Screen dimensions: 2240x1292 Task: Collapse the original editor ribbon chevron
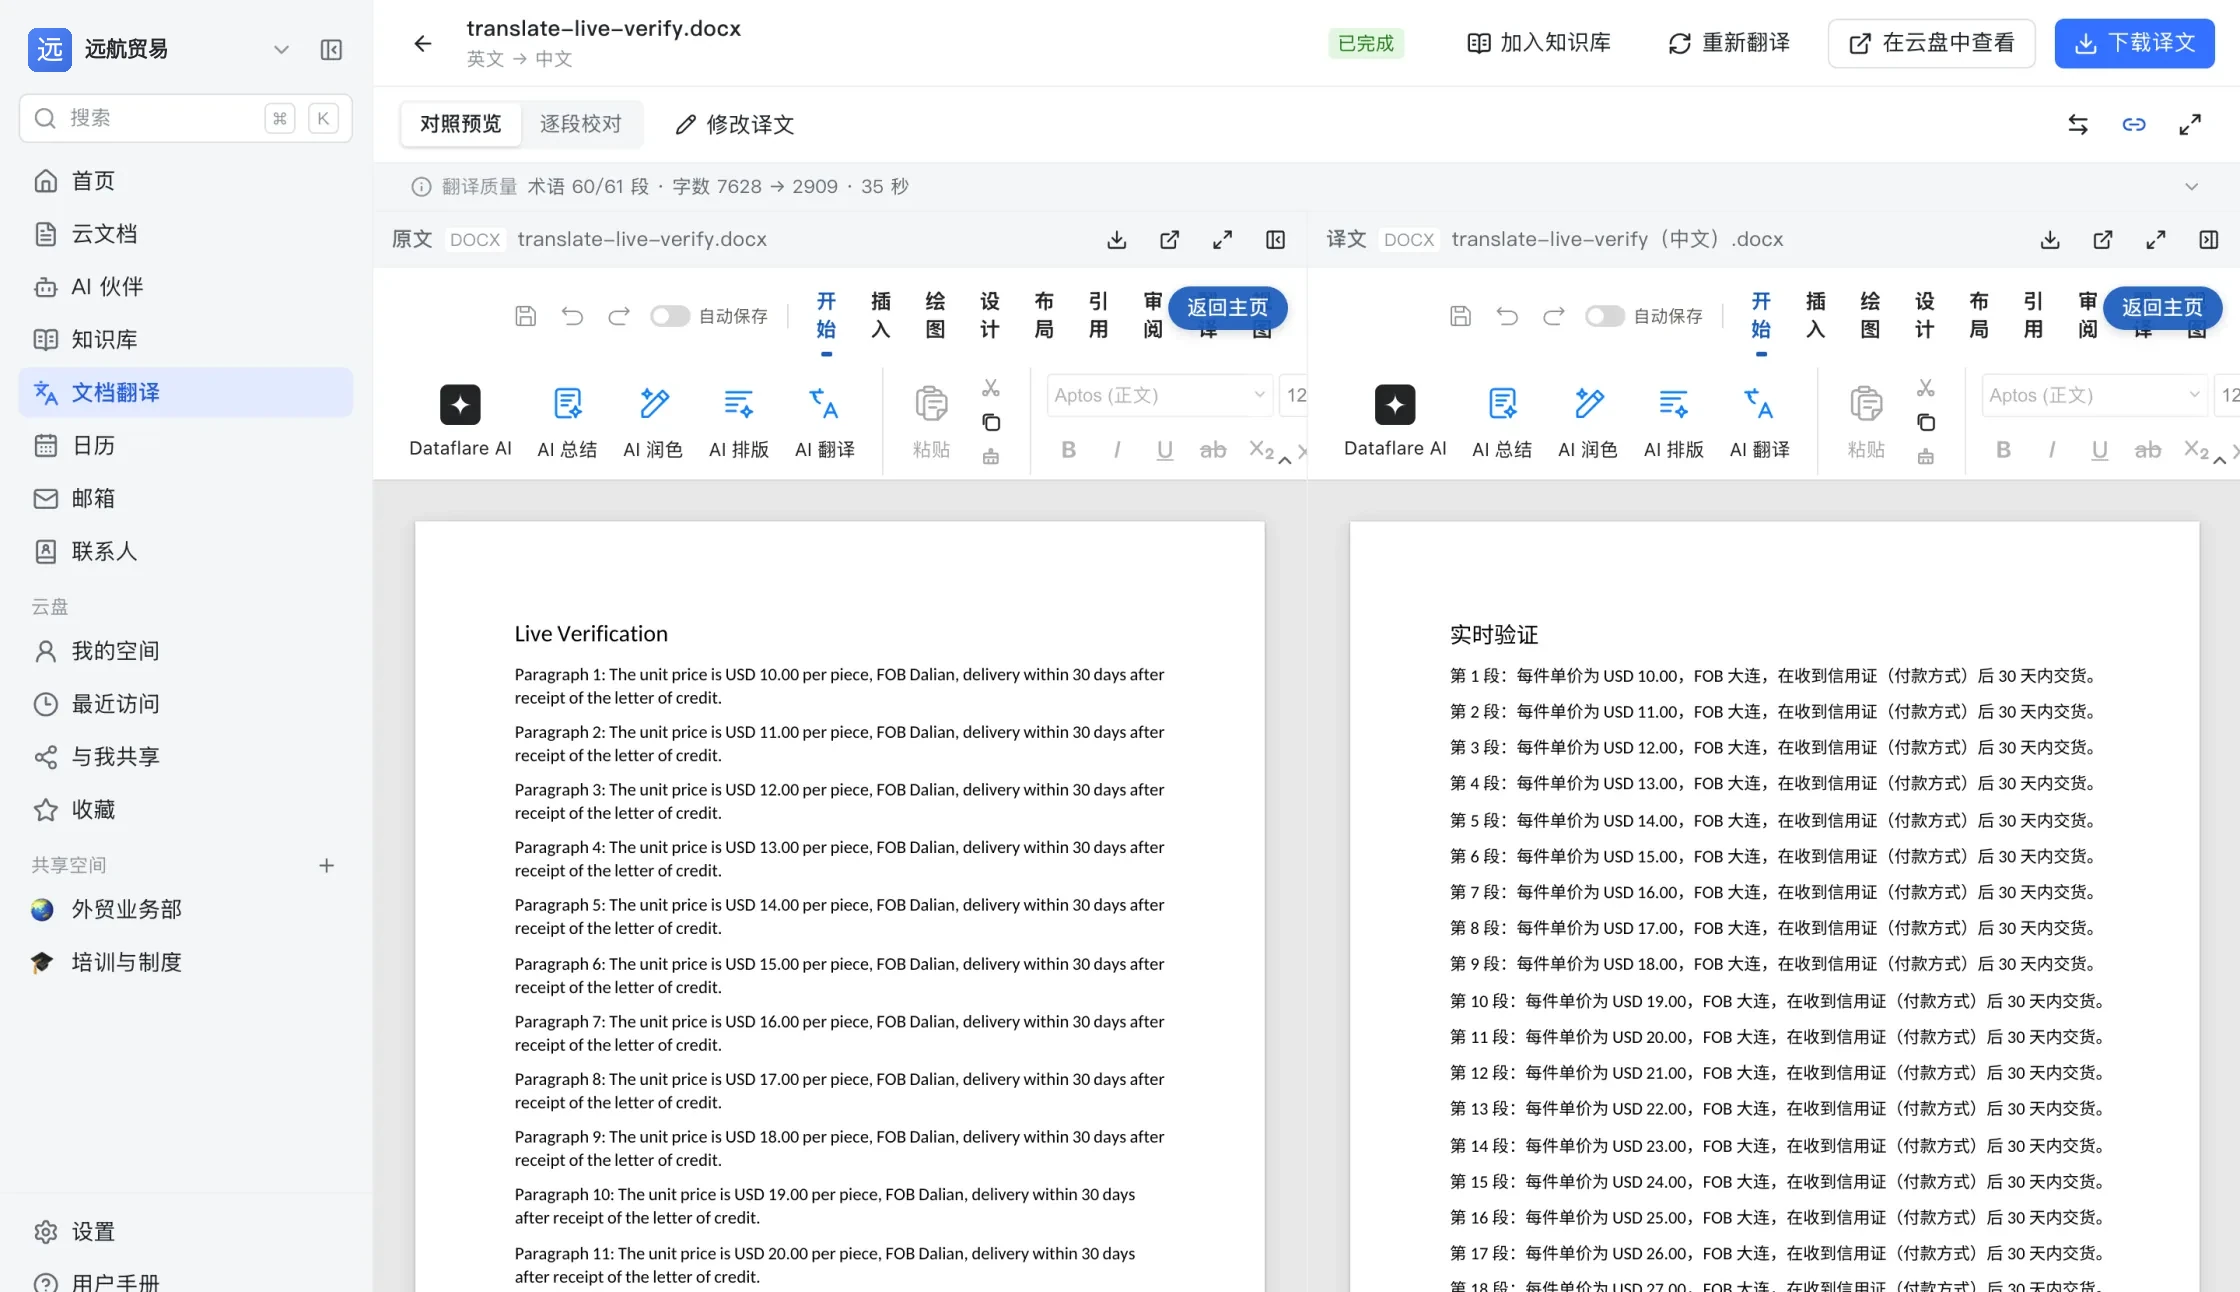pyautogui.click(x=1285, y=460)
